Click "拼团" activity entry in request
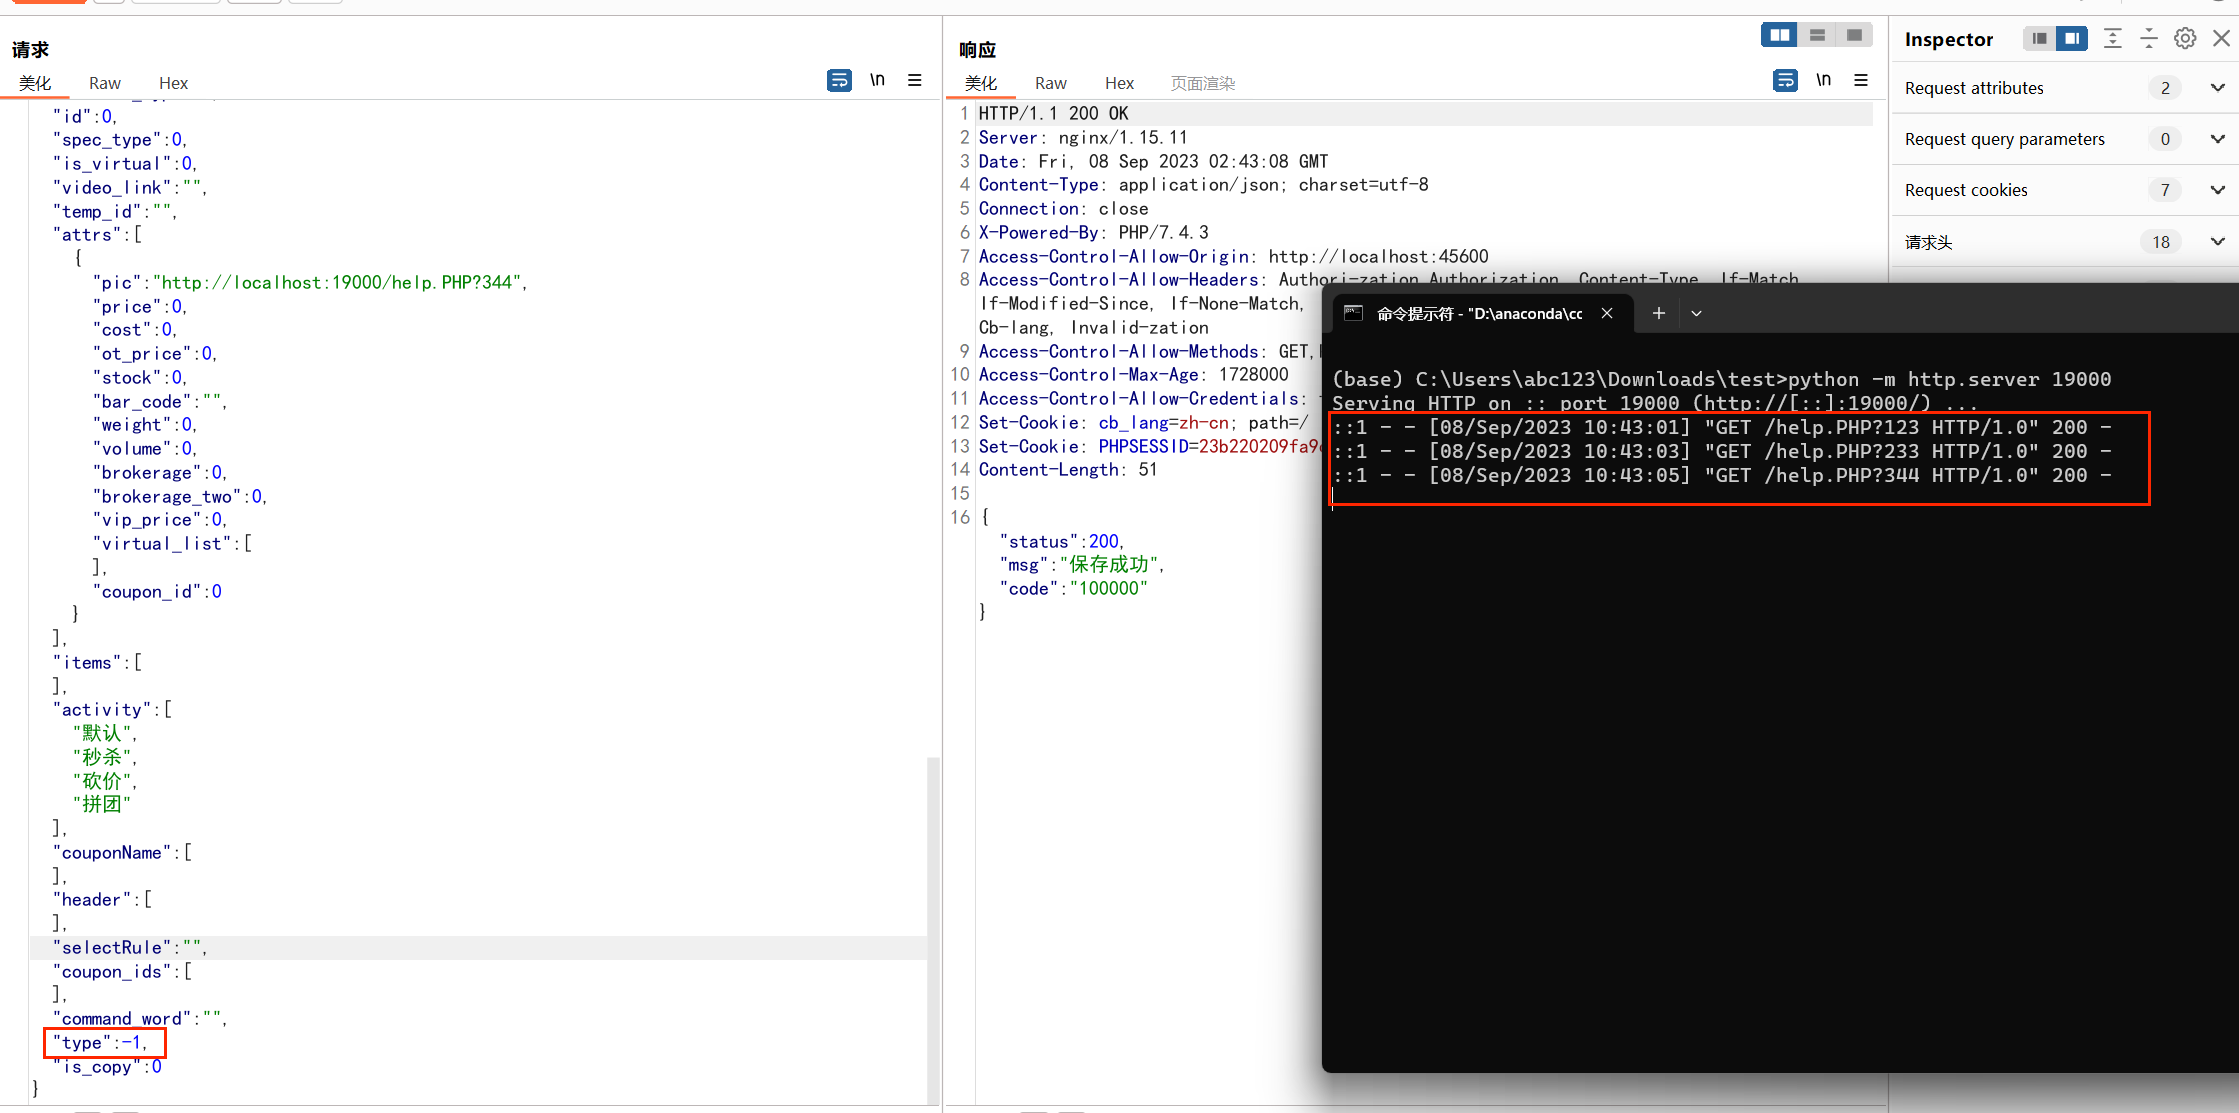This screenshot has height=1113, width=2239. coord(101,804)
